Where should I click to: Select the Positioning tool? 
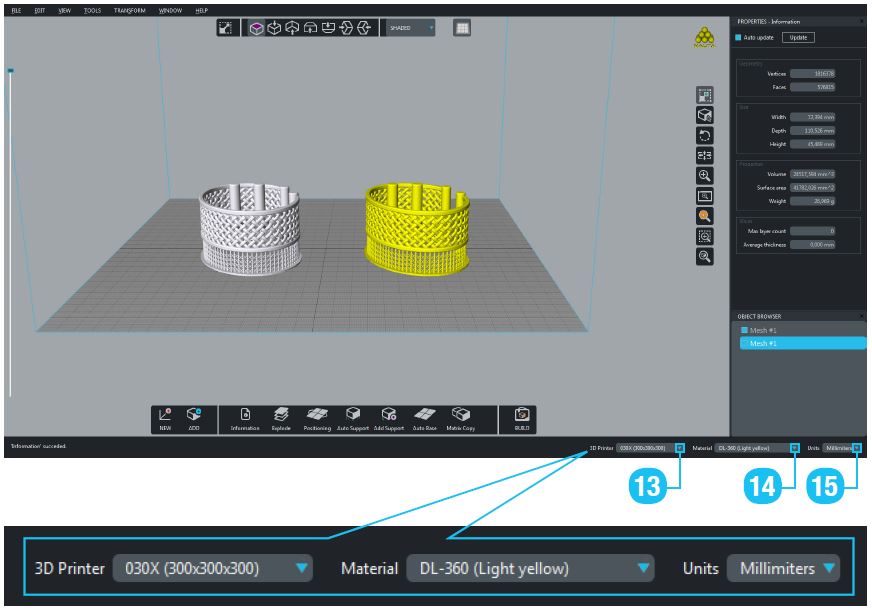coord(317,414)
